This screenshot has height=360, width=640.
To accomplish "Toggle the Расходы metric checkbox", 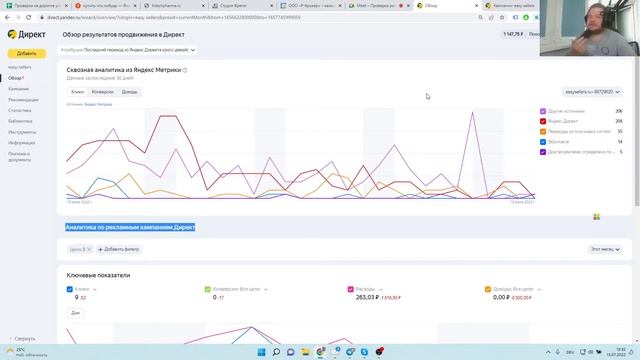I will click(350, 289).
